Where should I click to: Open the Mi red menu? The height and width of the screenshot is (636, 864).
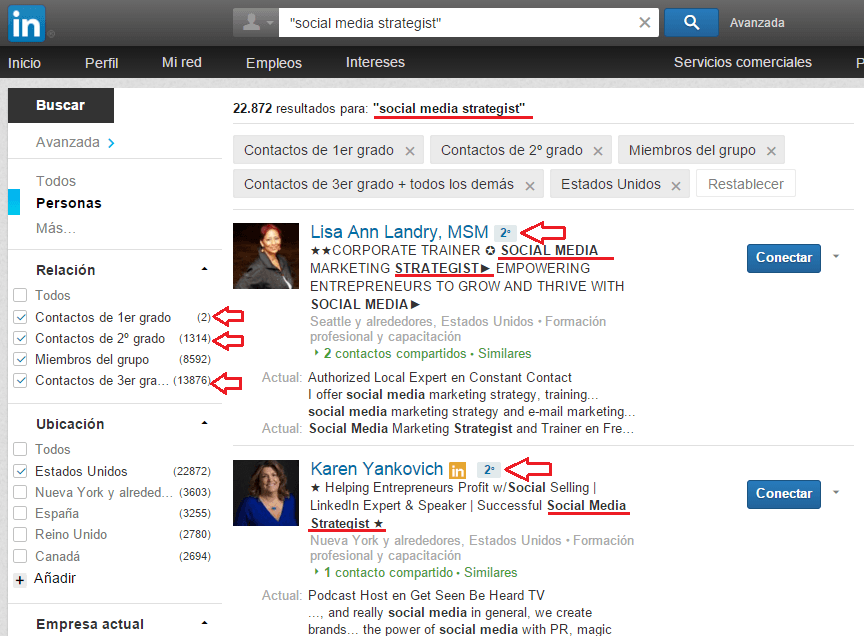[182, 62]
